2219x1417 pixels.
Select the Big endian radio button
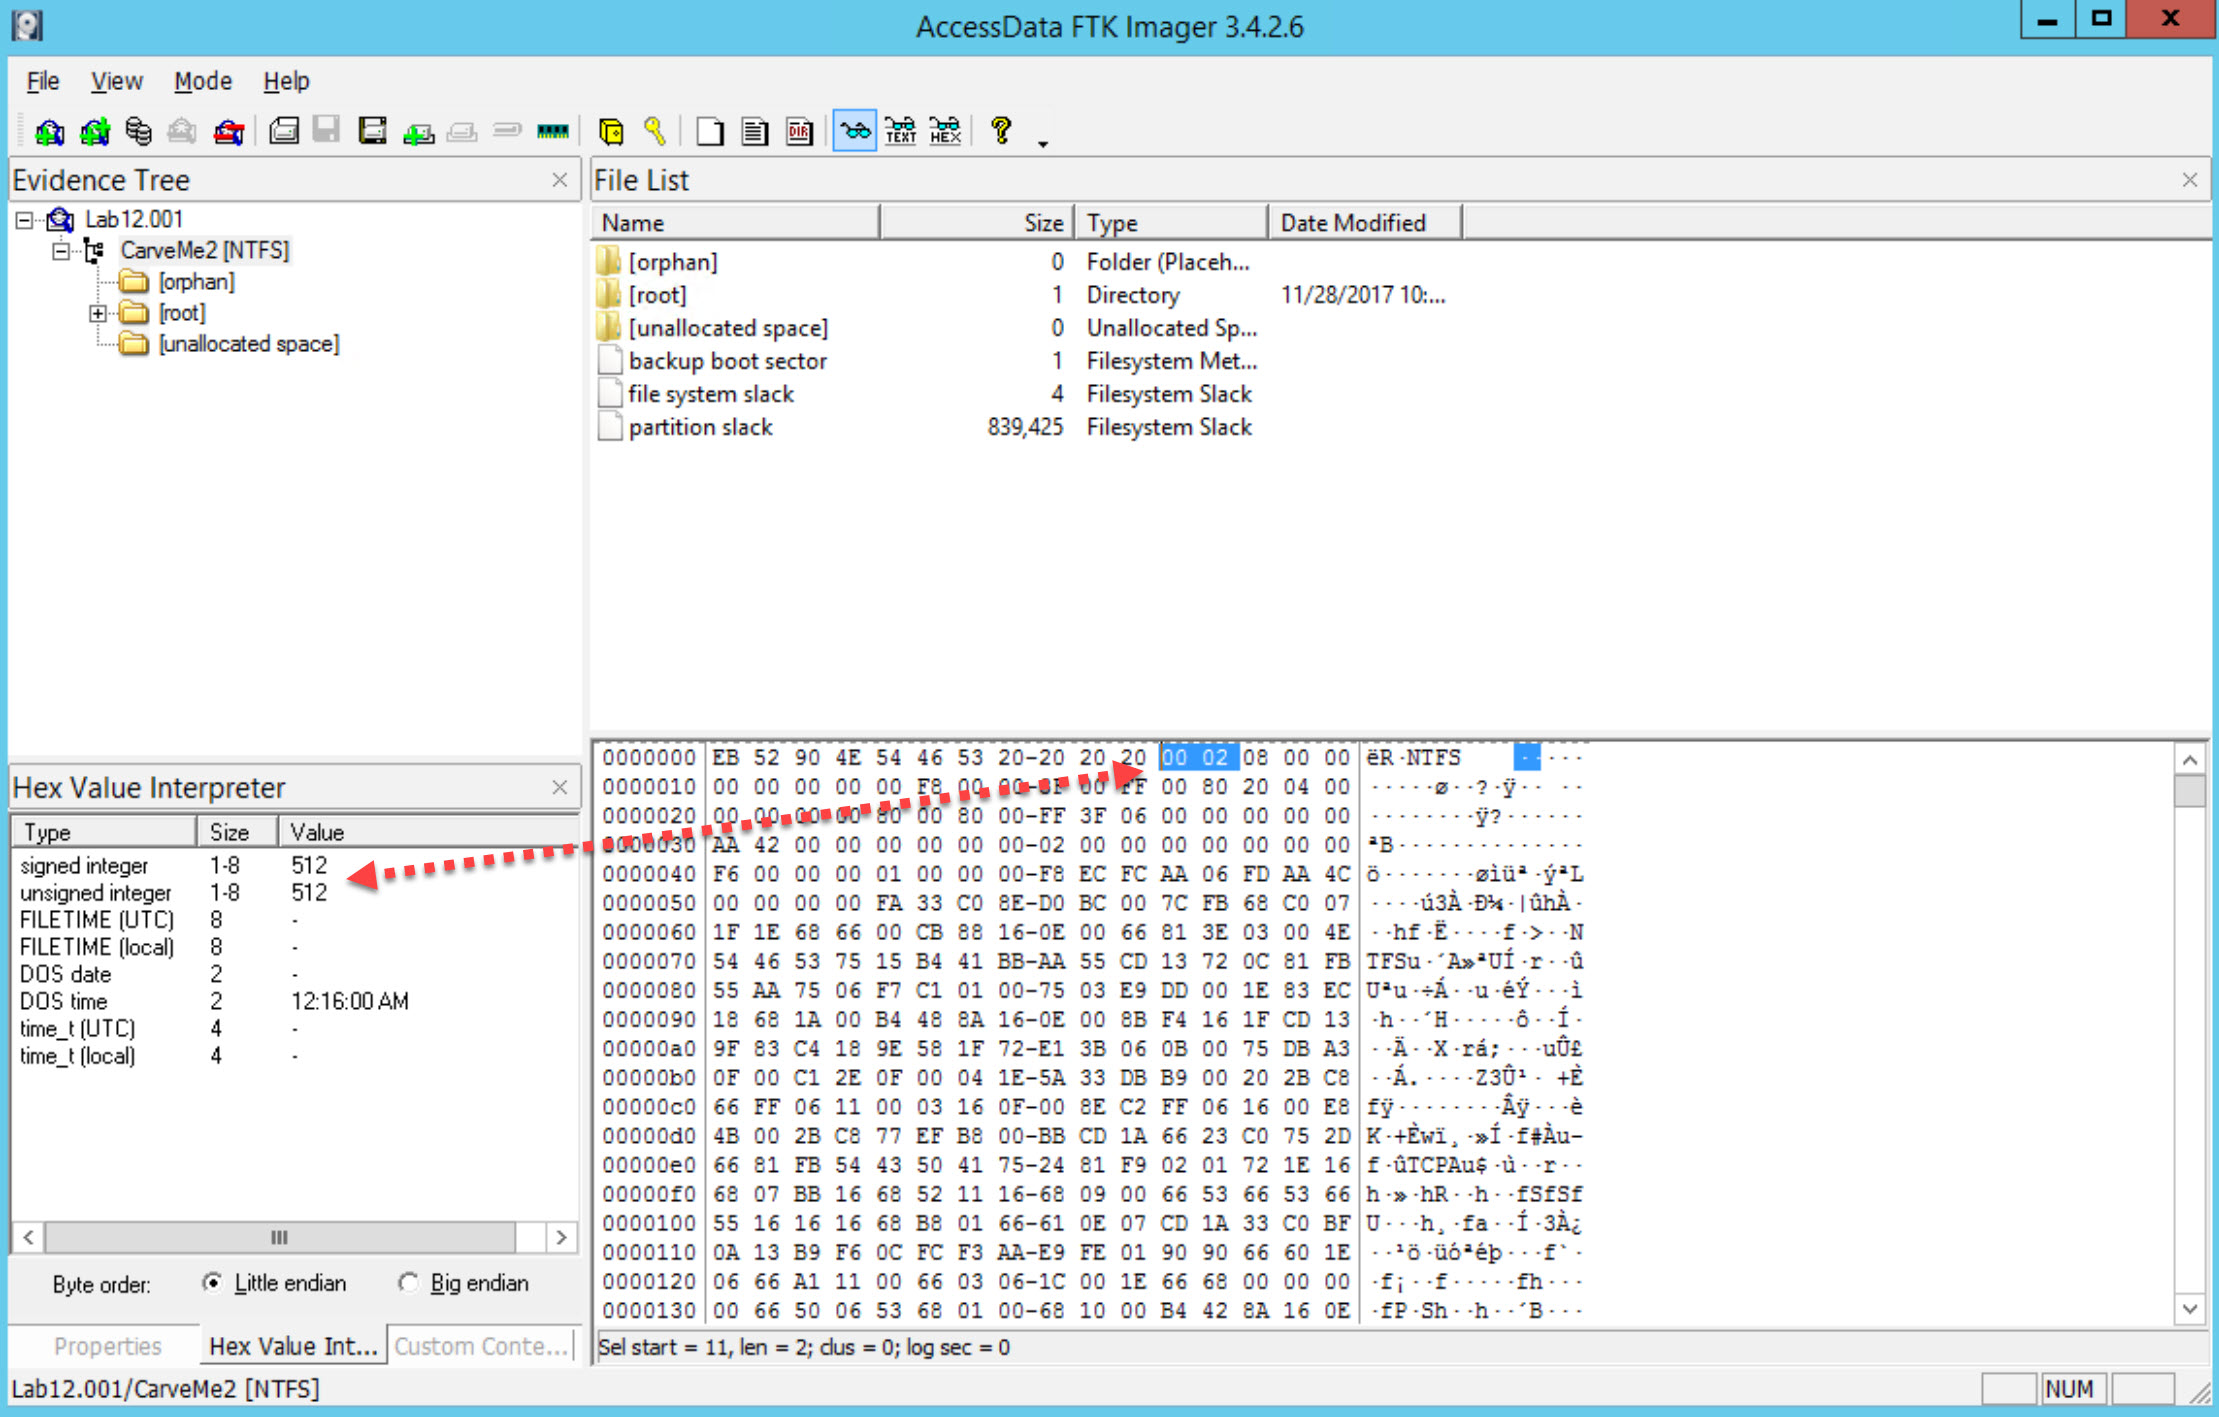point(409,1283)
